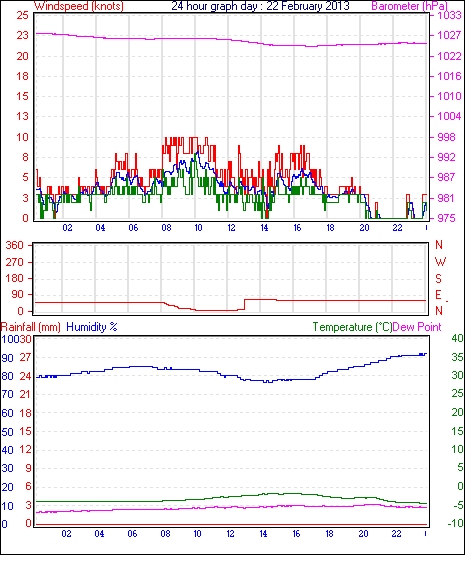
Task: Click the 975 barometer scale value
Action: [446, 218]
